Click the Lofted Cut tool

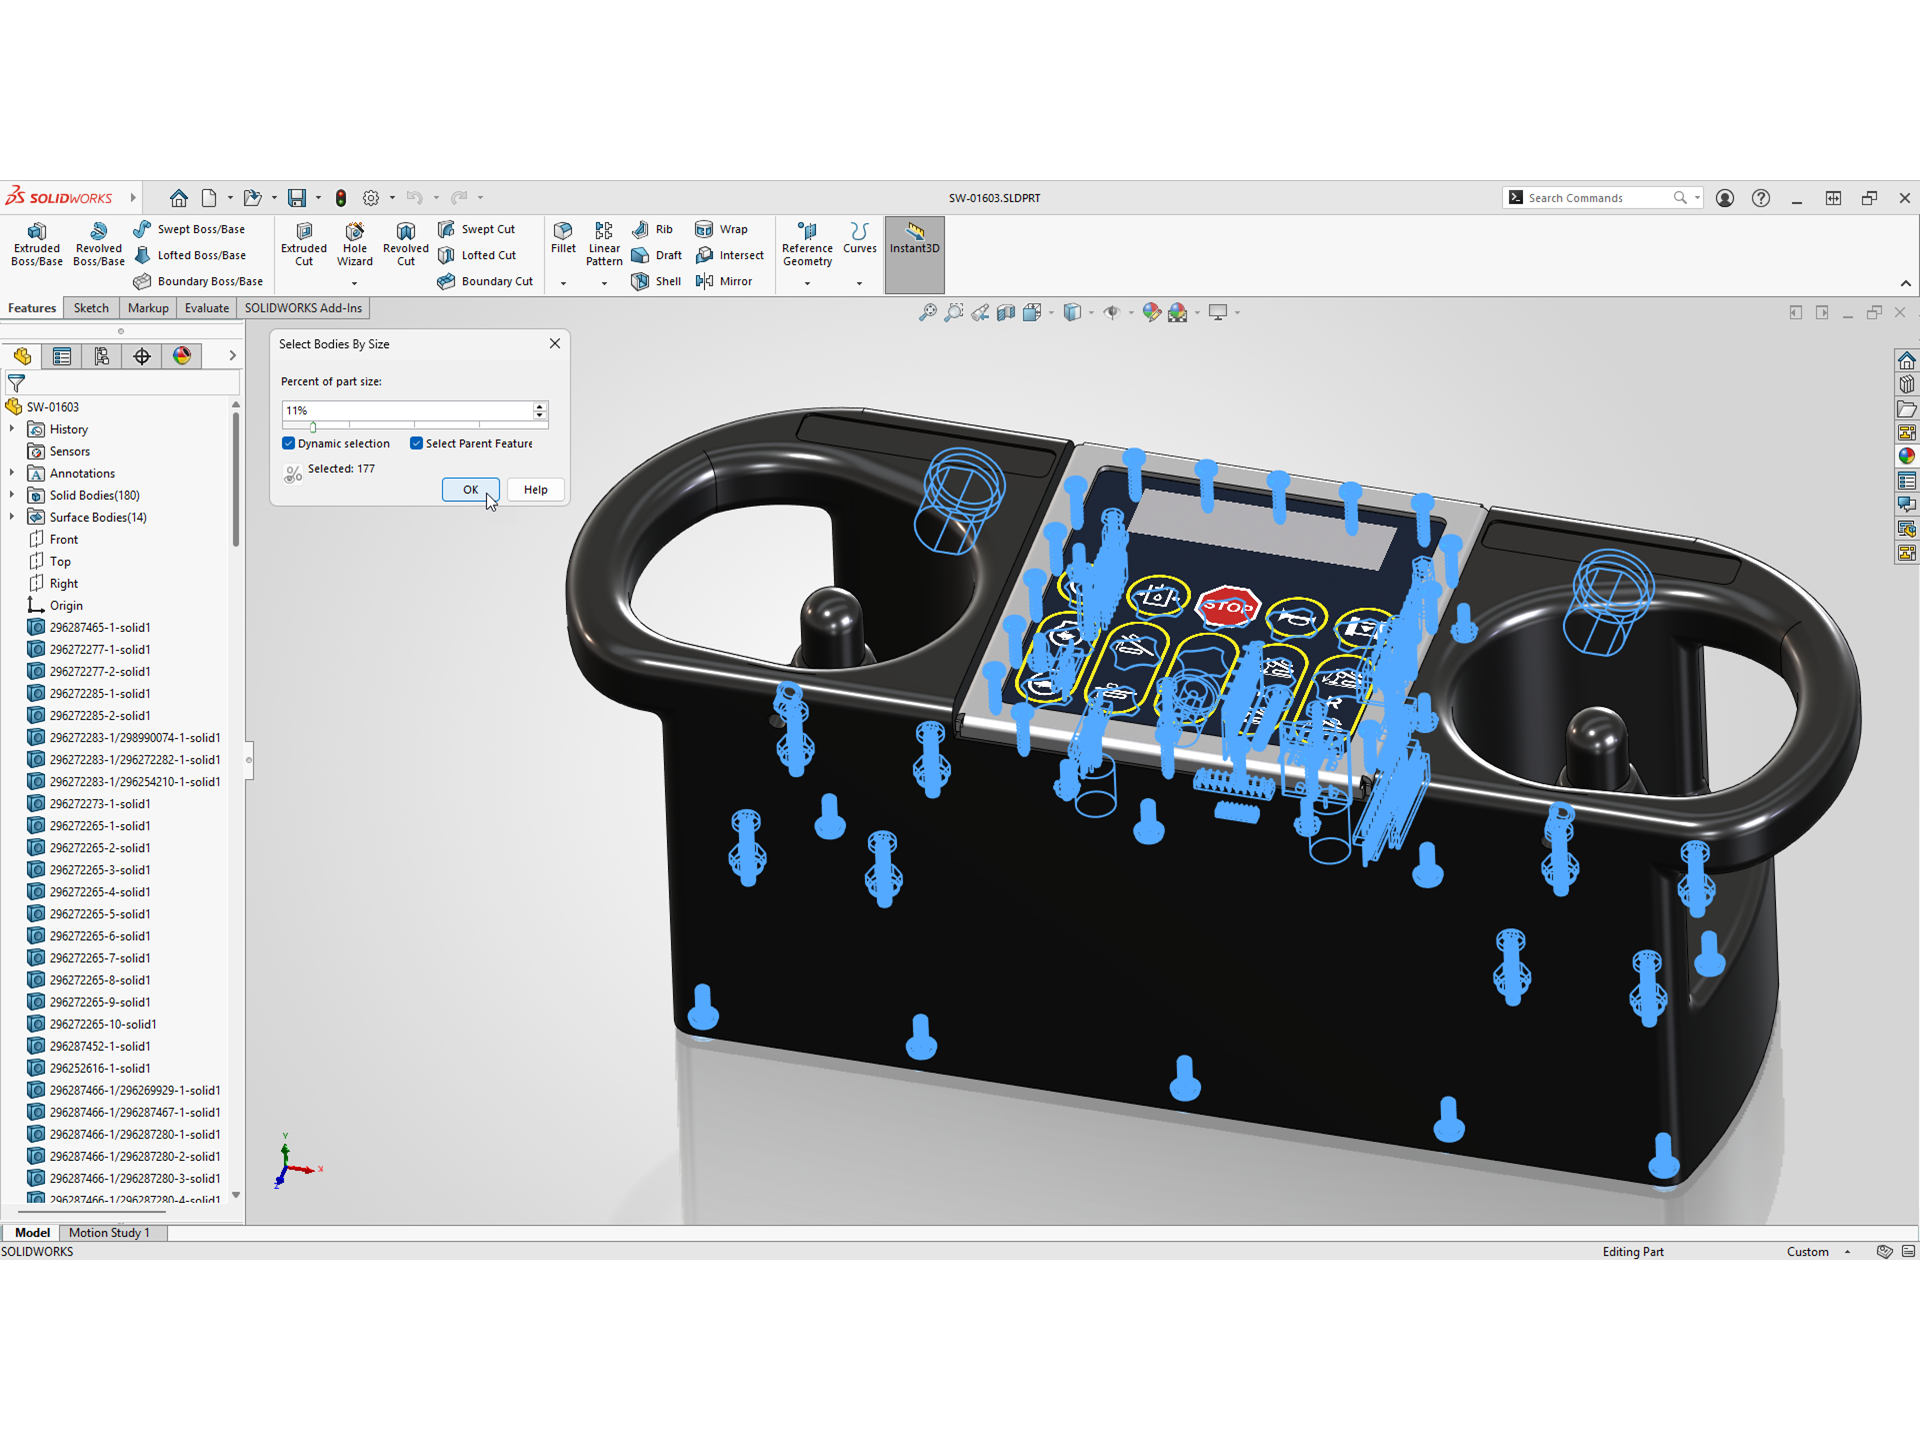[x=477, y=255]
